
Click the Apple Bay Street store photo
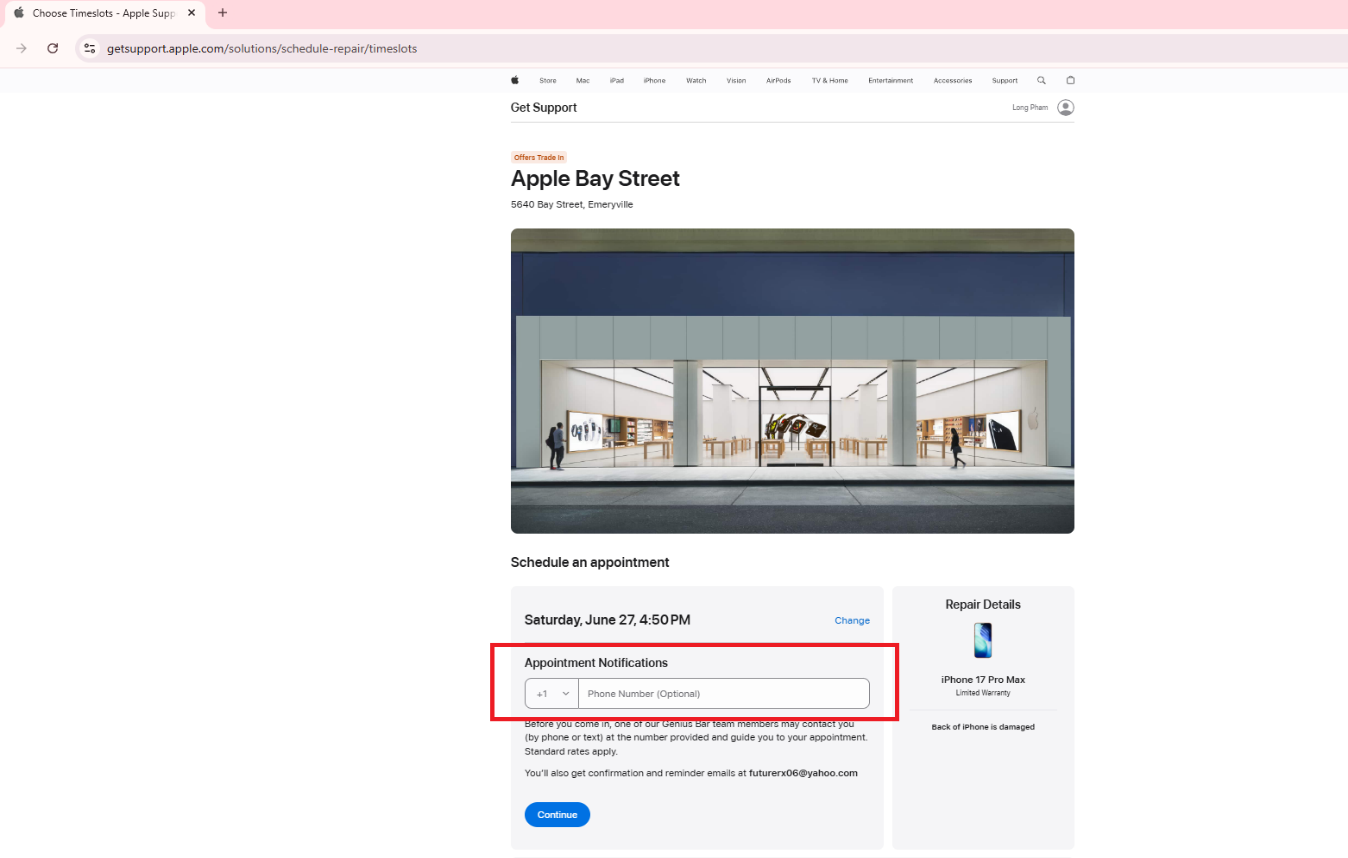click(x=792, y=381)
